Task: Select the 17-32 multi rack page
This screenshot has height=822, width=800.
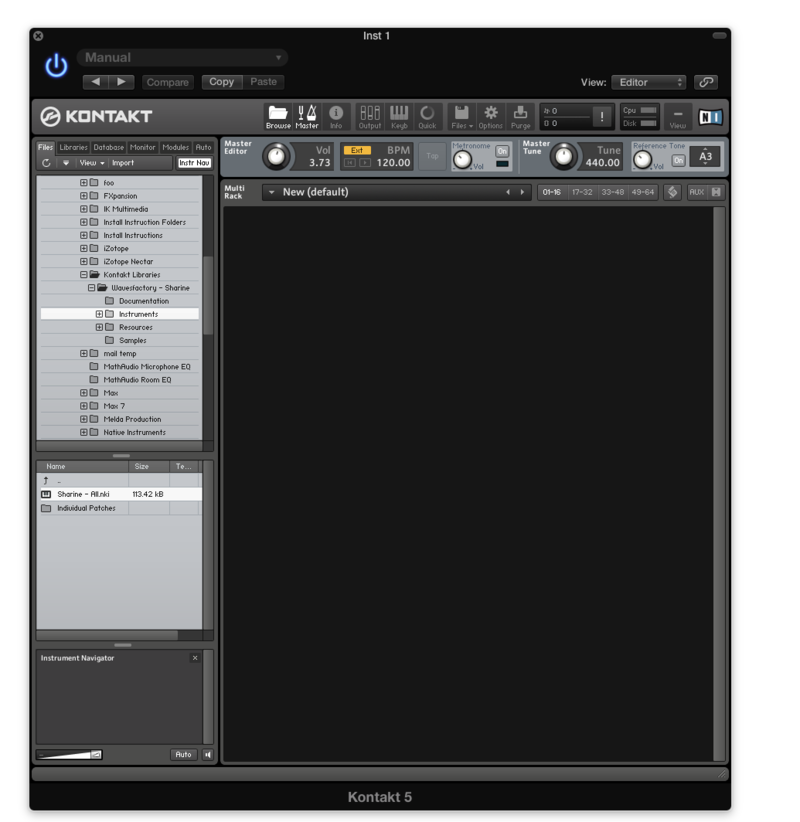Action: (582, 192)
